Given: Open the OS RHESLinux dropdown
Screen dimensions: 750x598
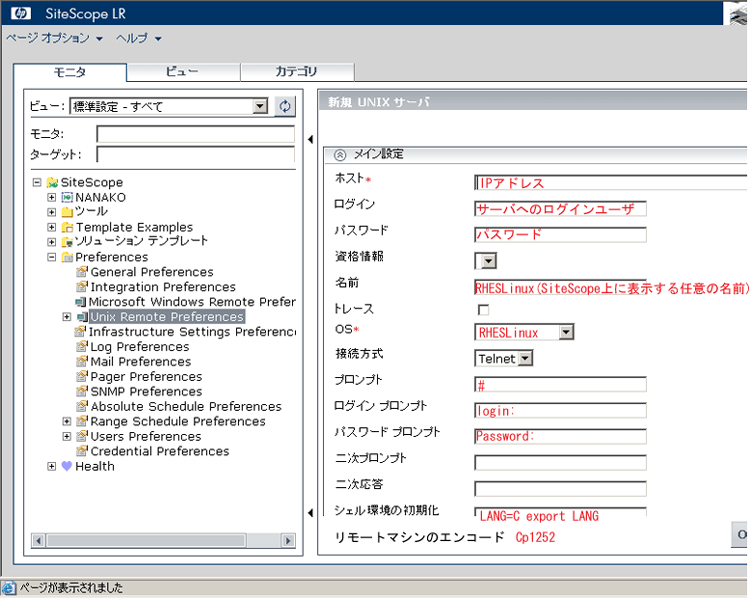Looking at the screenshot, I should 566,332.
